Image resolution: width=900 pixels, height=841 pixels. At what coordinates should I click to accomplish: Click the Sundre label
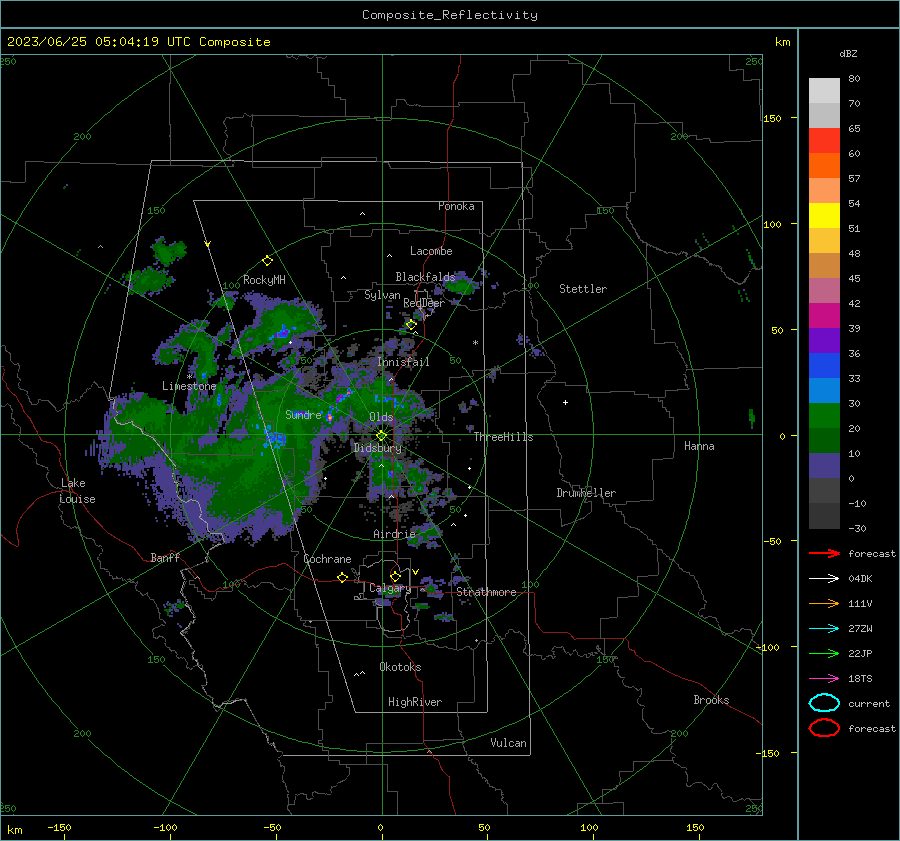pyautogui.click(x=303, y=414)
